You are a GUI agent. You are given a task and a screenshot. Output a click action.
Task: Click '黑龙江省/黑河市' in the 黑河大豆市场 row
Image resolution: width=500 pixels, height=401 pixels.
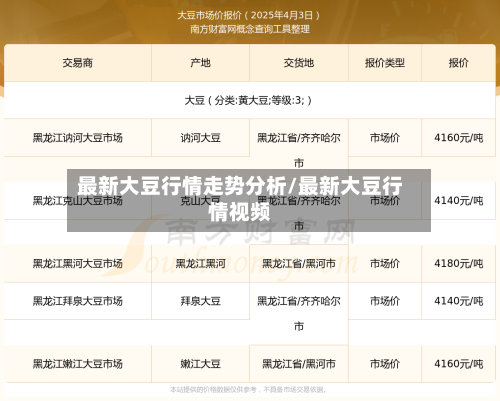[x=299, y=264]
